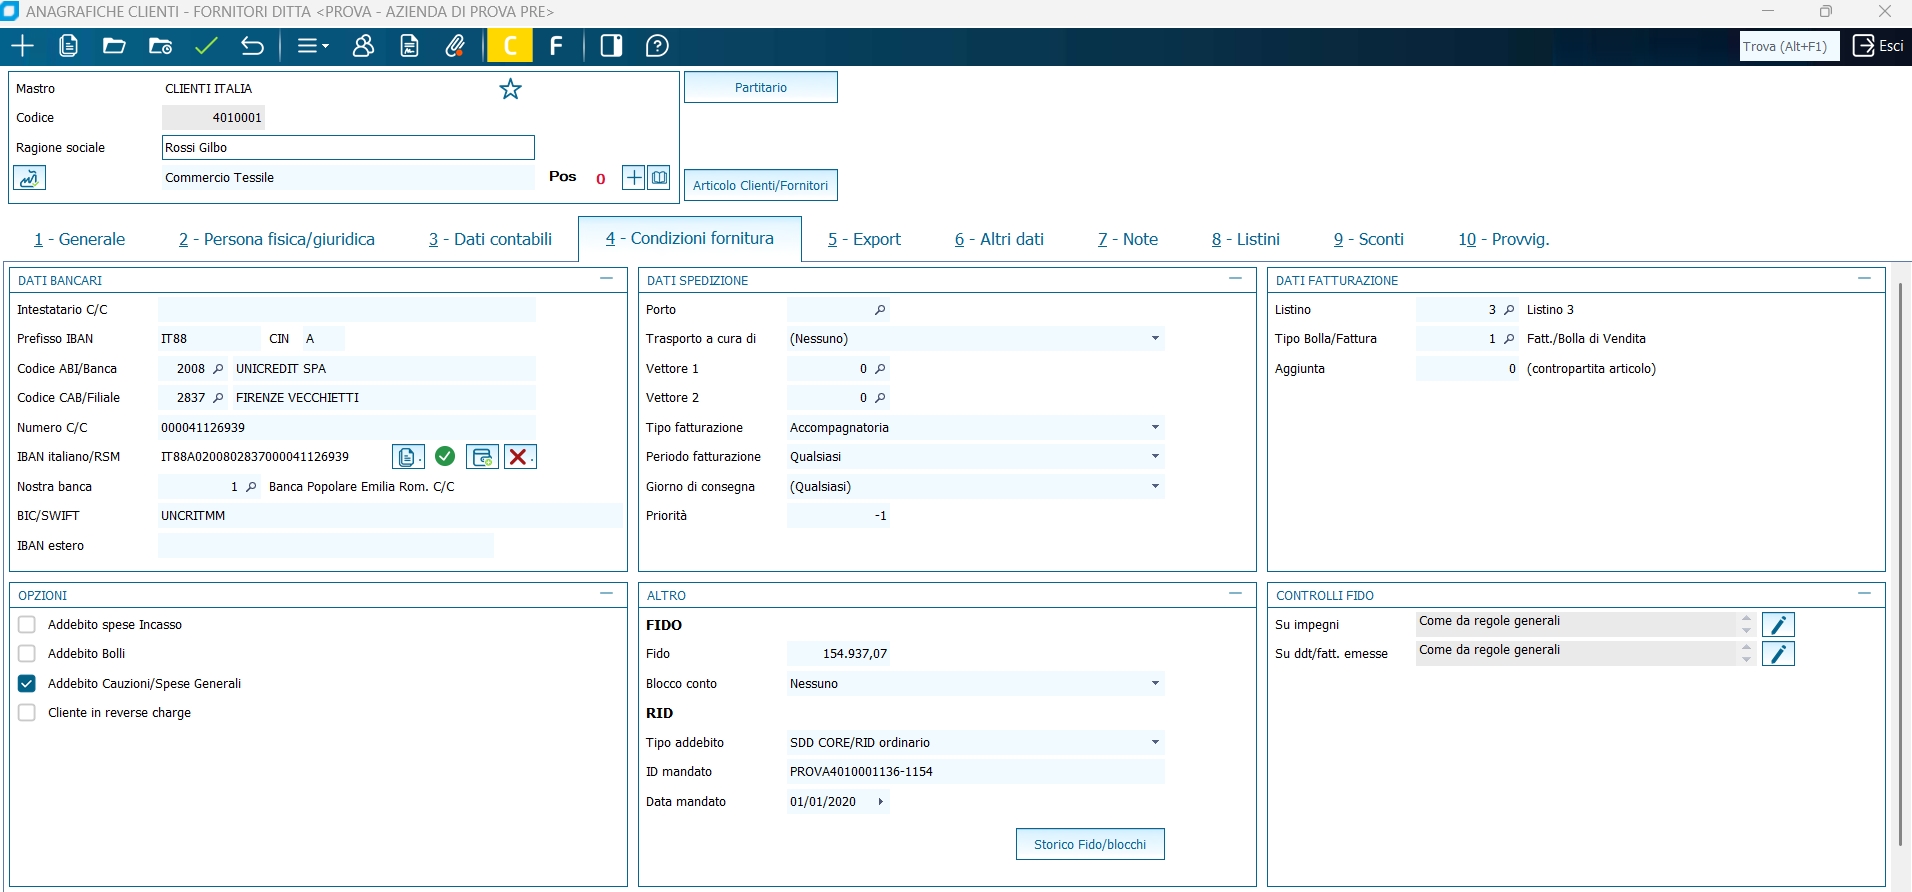This screenshot has height=892, width=1912.
Task: Click the Partitario button
Action: [761, 88]
